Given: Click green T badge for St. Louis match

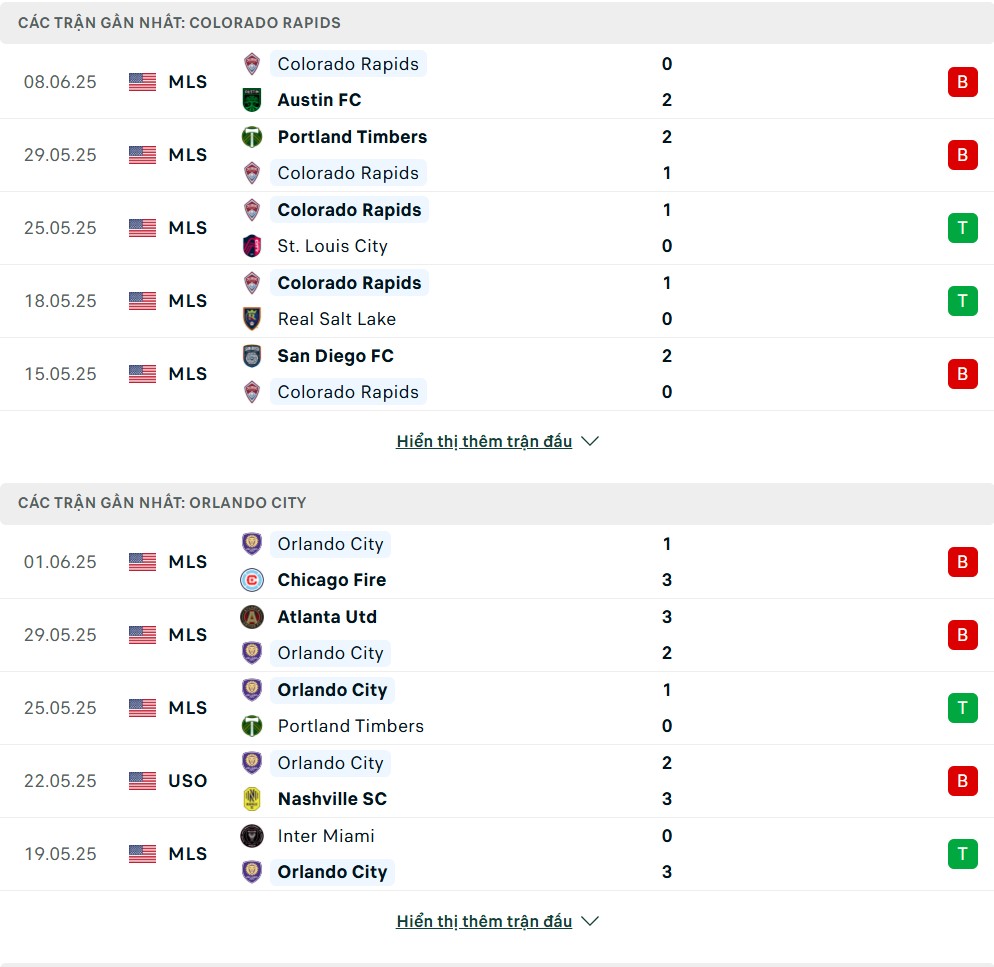Looking at the screenshot, I should pos(962,228).
